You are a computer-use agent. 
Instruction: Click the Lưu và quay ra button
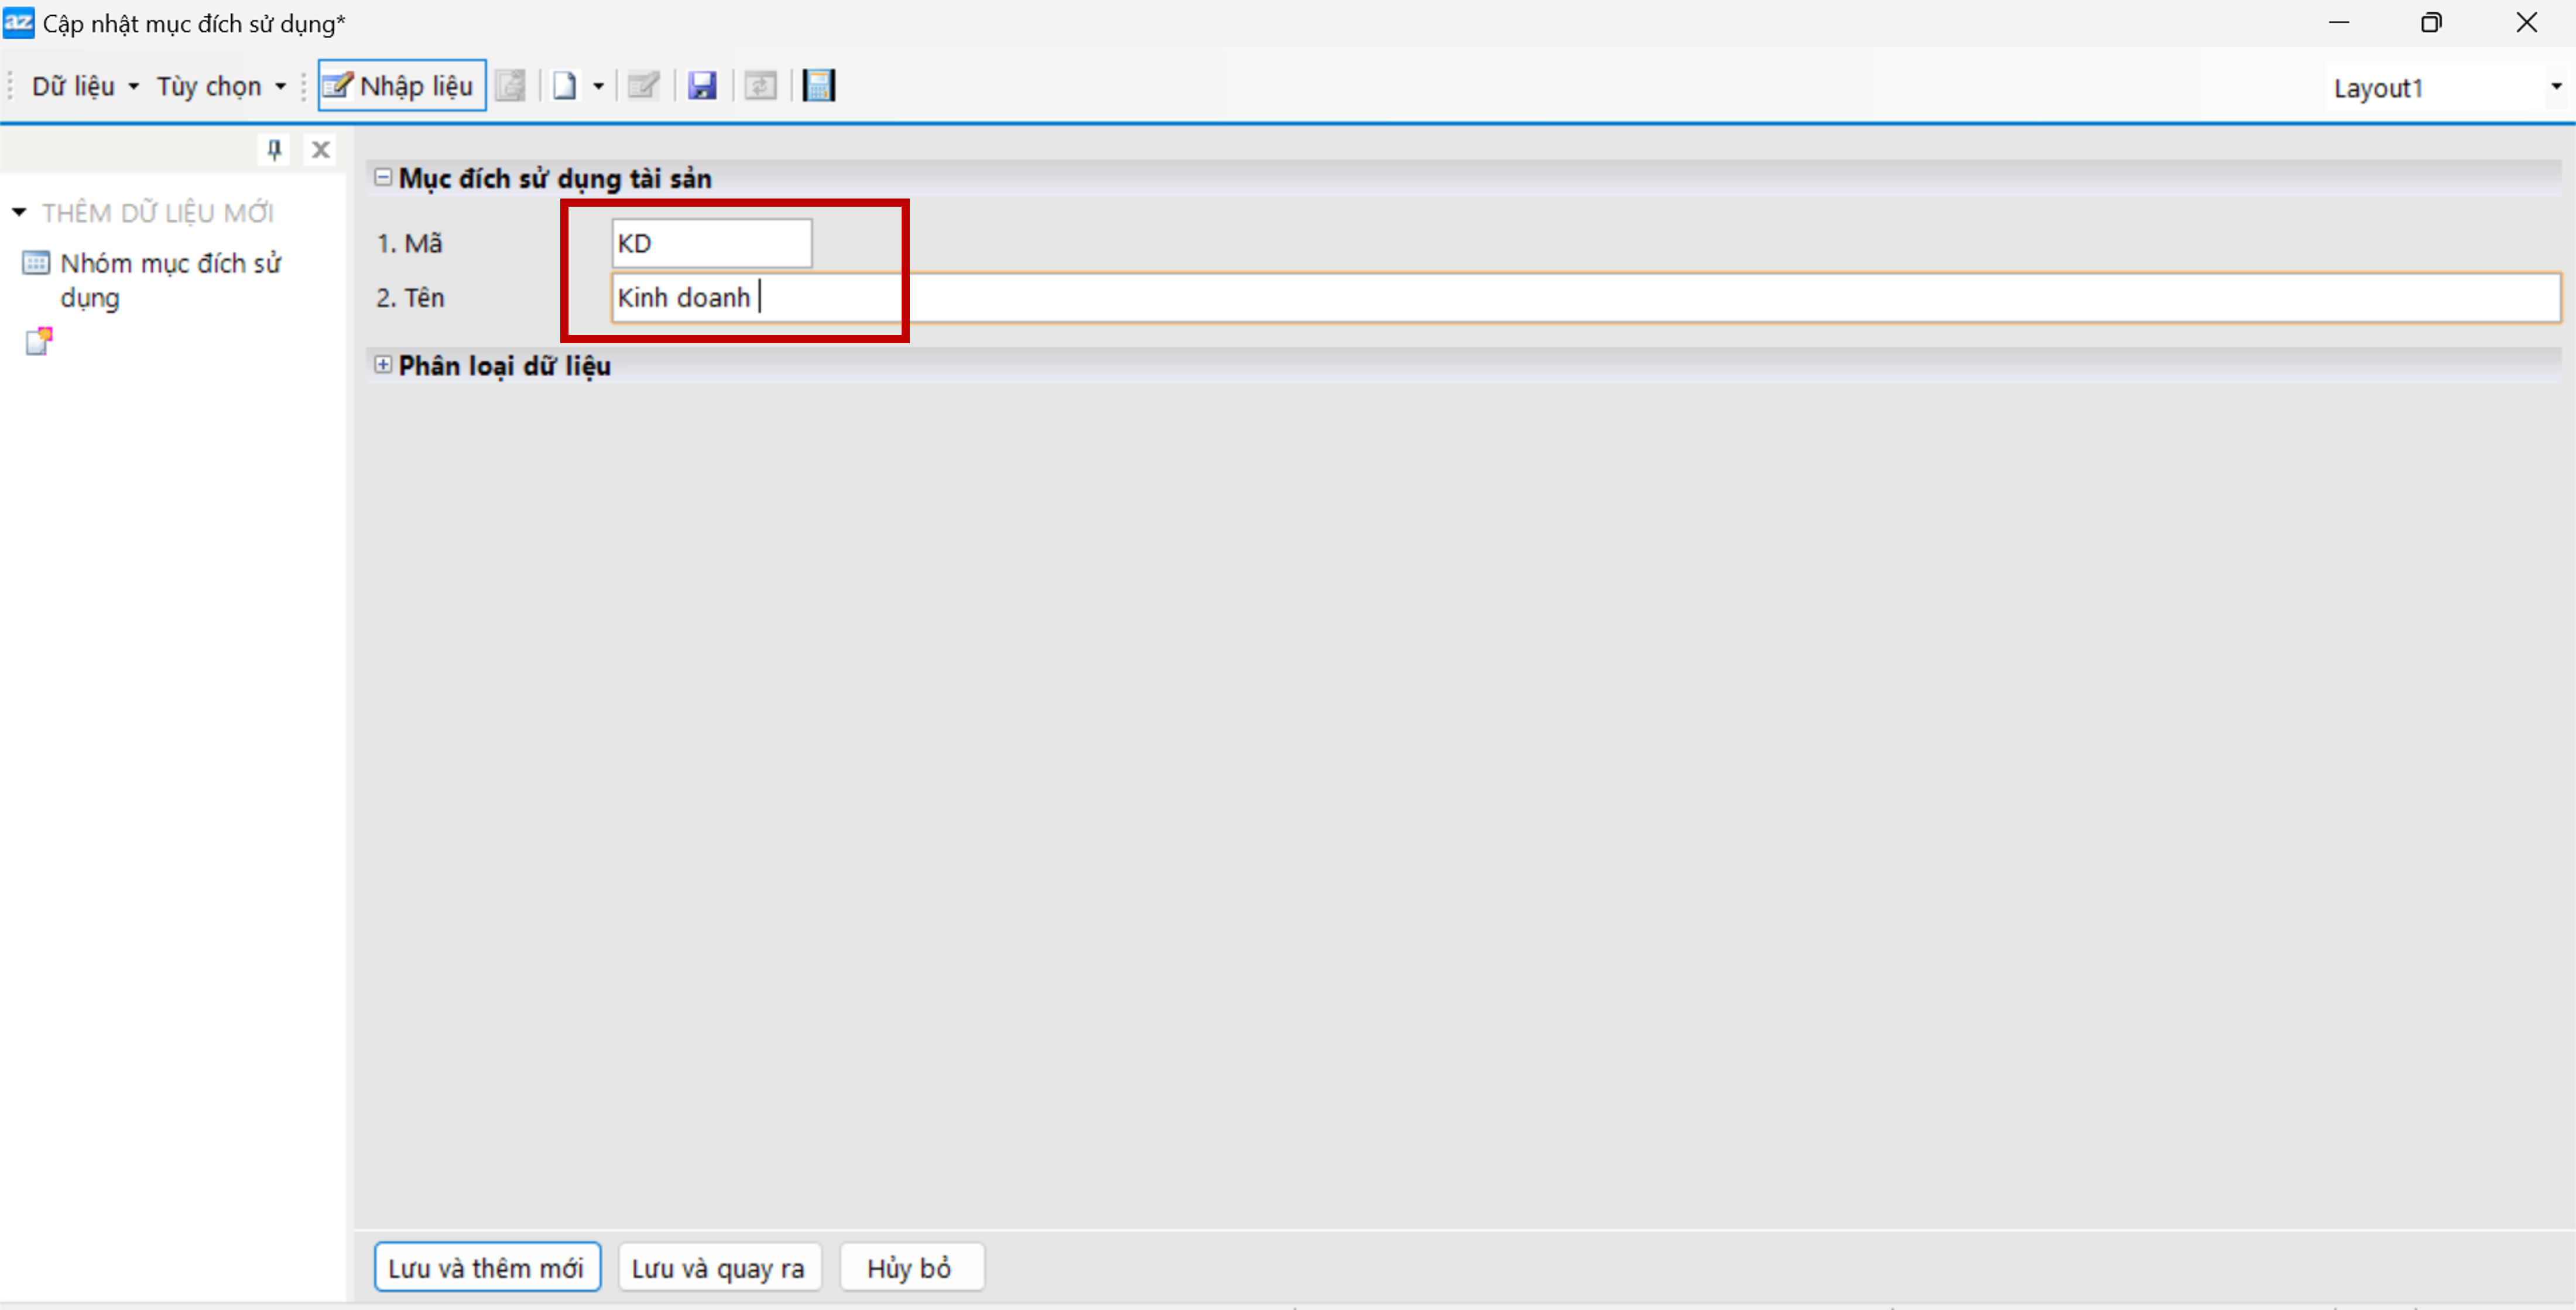click(718, 1268)
